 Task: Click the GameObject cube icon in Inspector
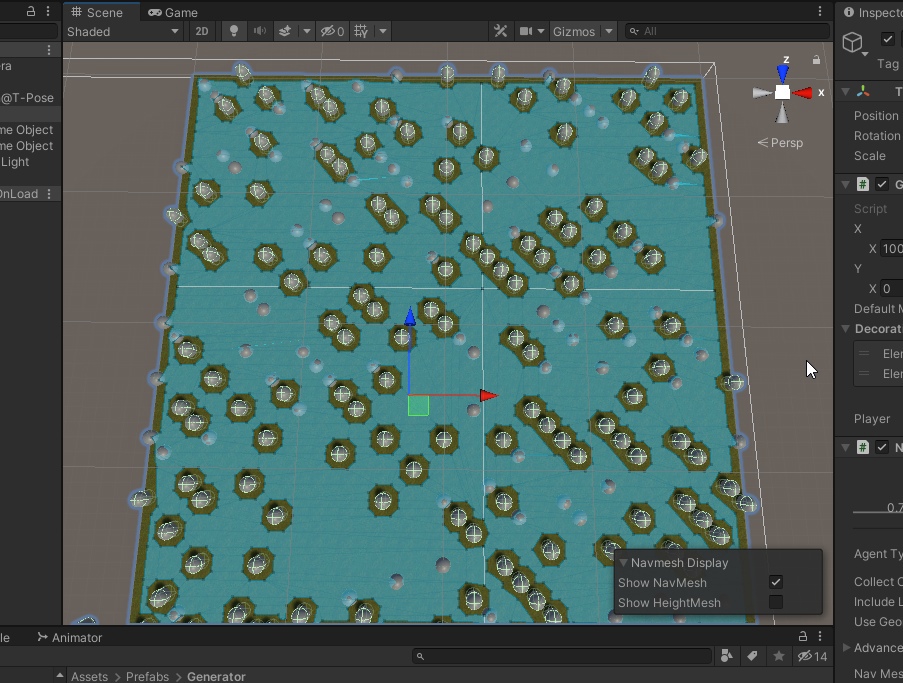click(852, 43)
